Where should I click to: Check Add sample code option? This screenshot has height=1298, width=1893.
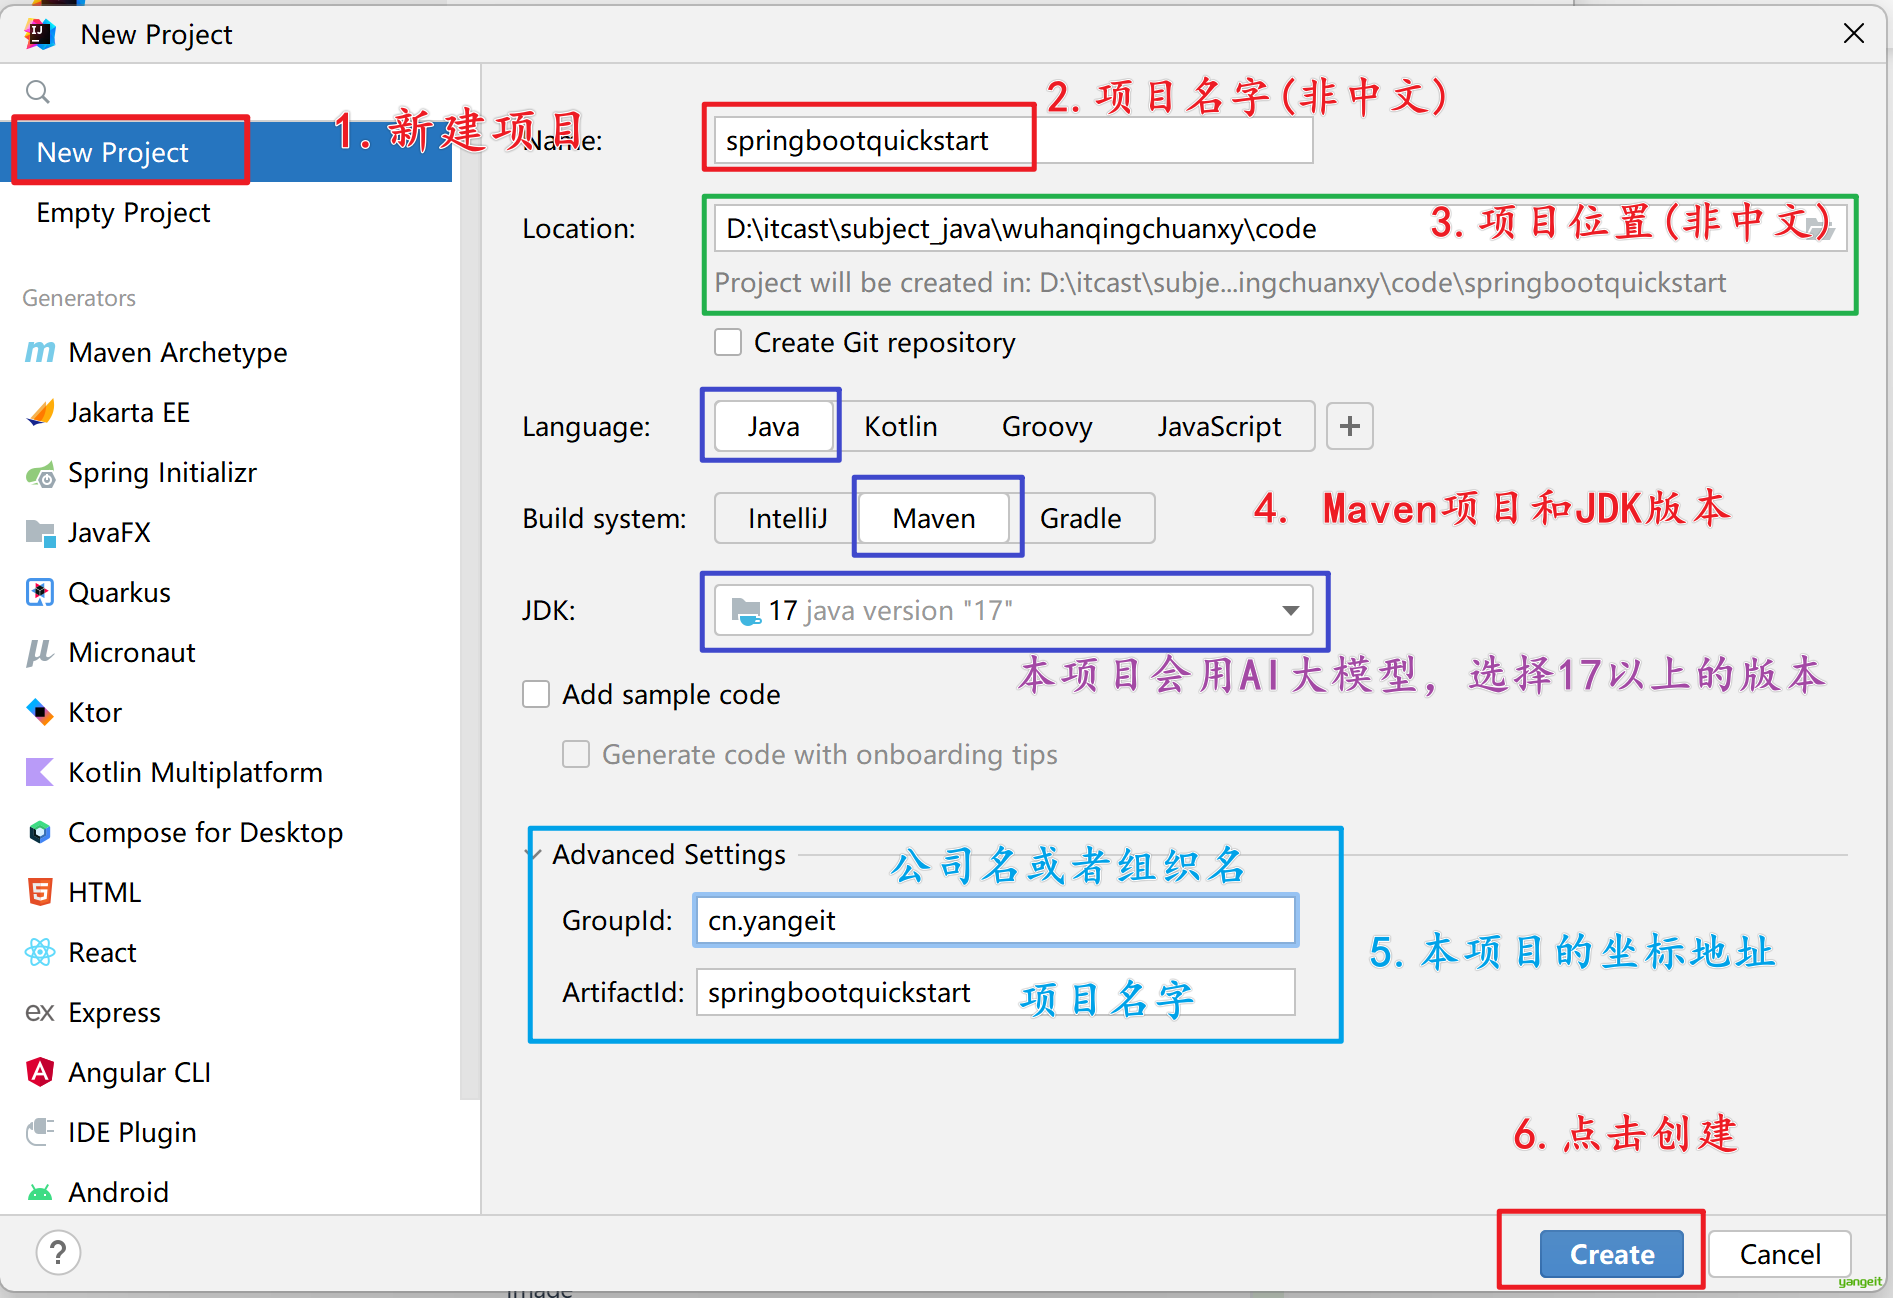(536, 694)
